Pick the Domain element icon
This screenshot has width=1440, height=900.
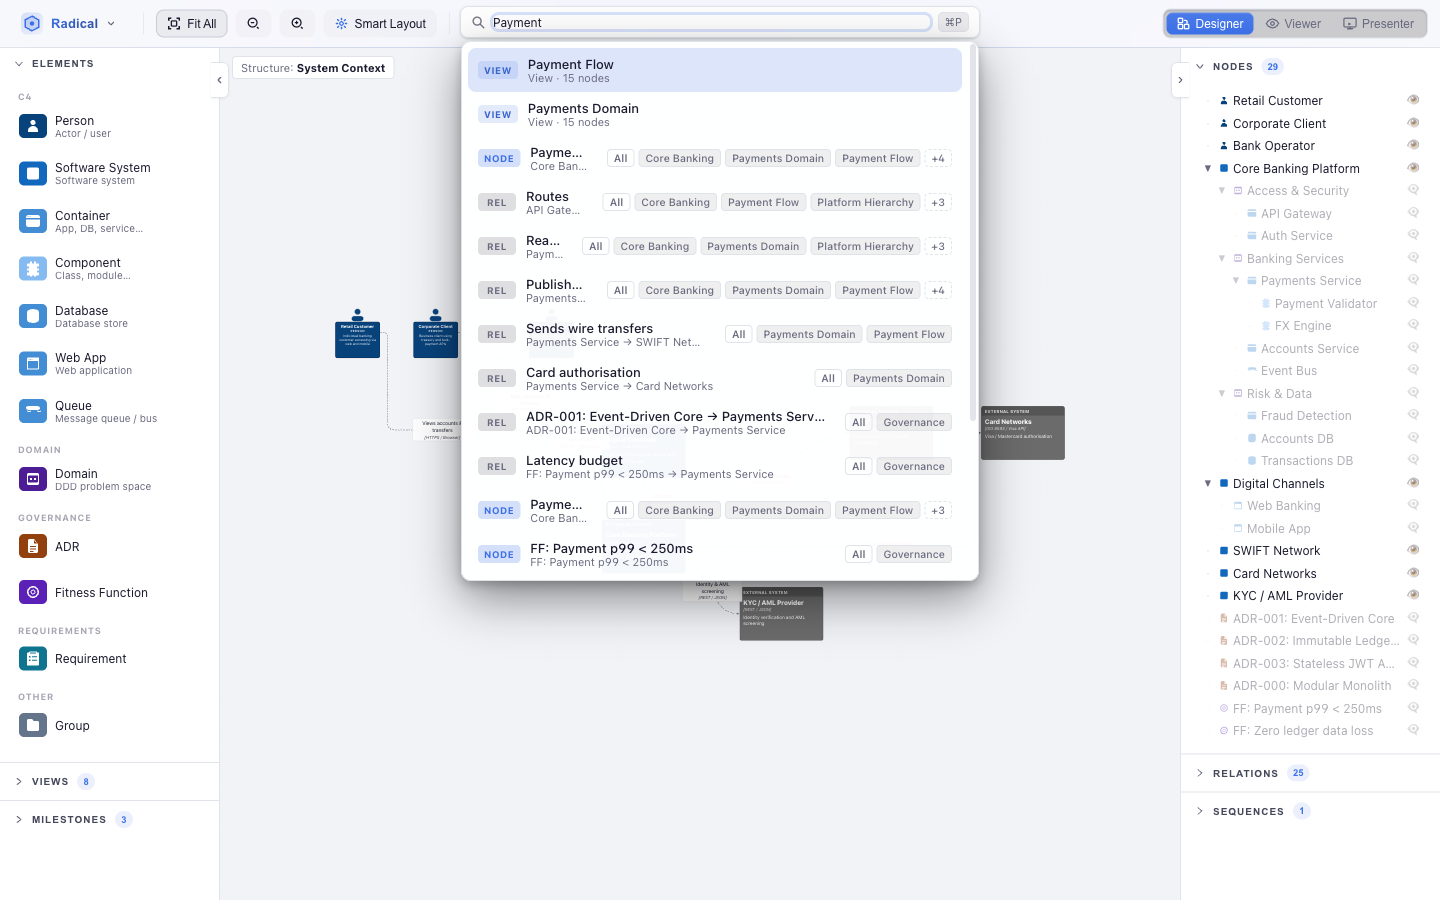[x=33, y=479]
